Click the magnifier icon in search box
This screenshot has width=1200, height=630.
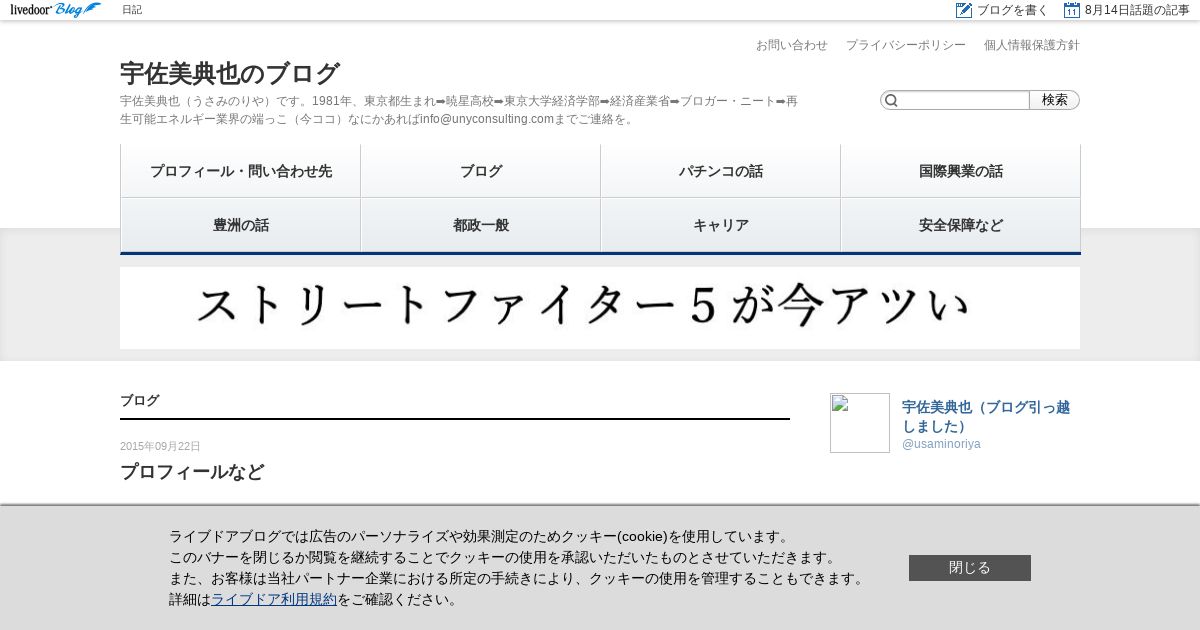pyautogui.click(x=891, y=100)
